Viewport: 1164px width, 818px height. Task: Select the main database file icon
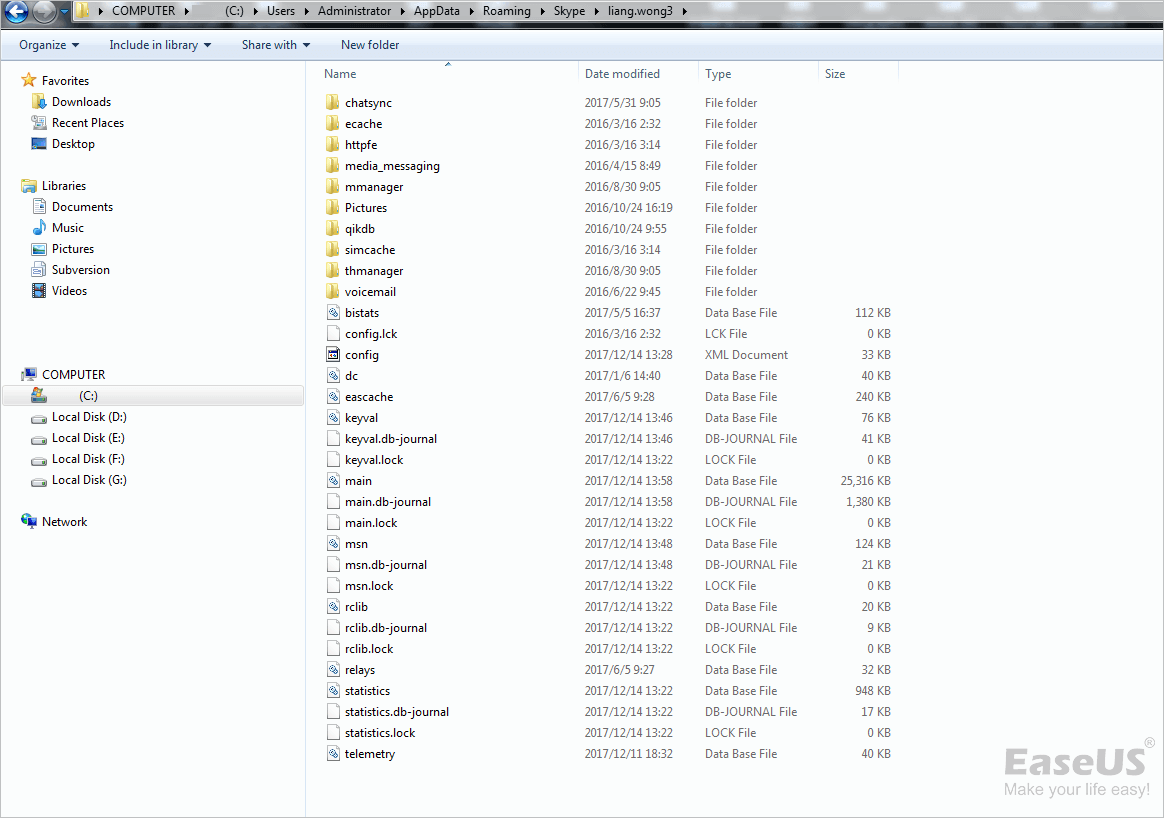click(333, 481)
